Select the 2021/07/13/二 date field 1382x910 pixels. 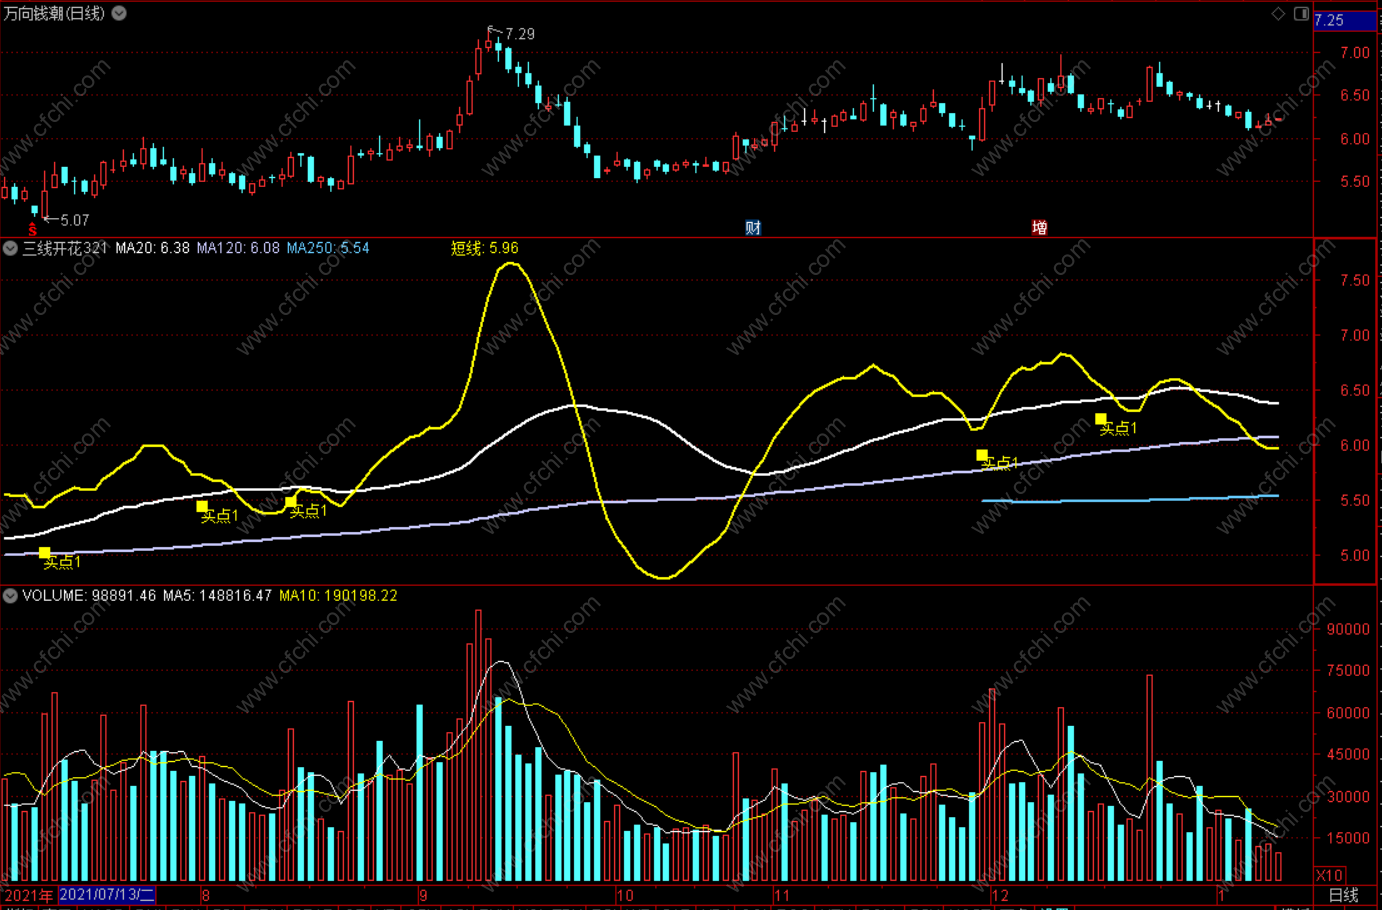click(x=107, y=895)
